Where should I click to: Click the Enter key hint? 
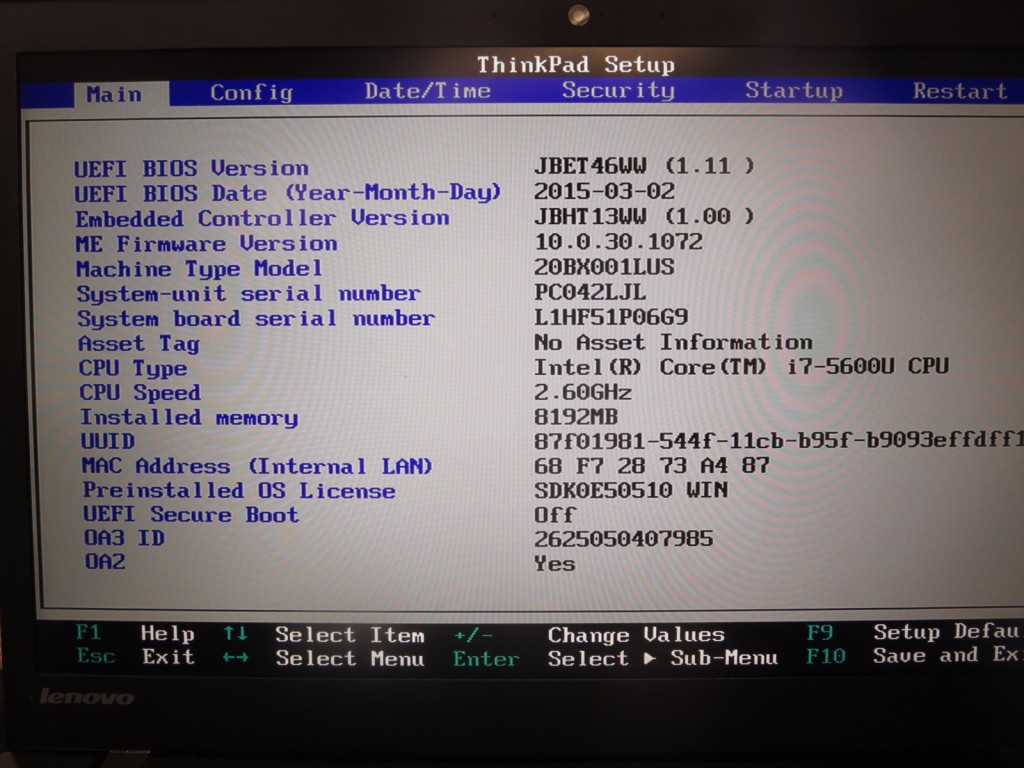click(x=487, y=659)
